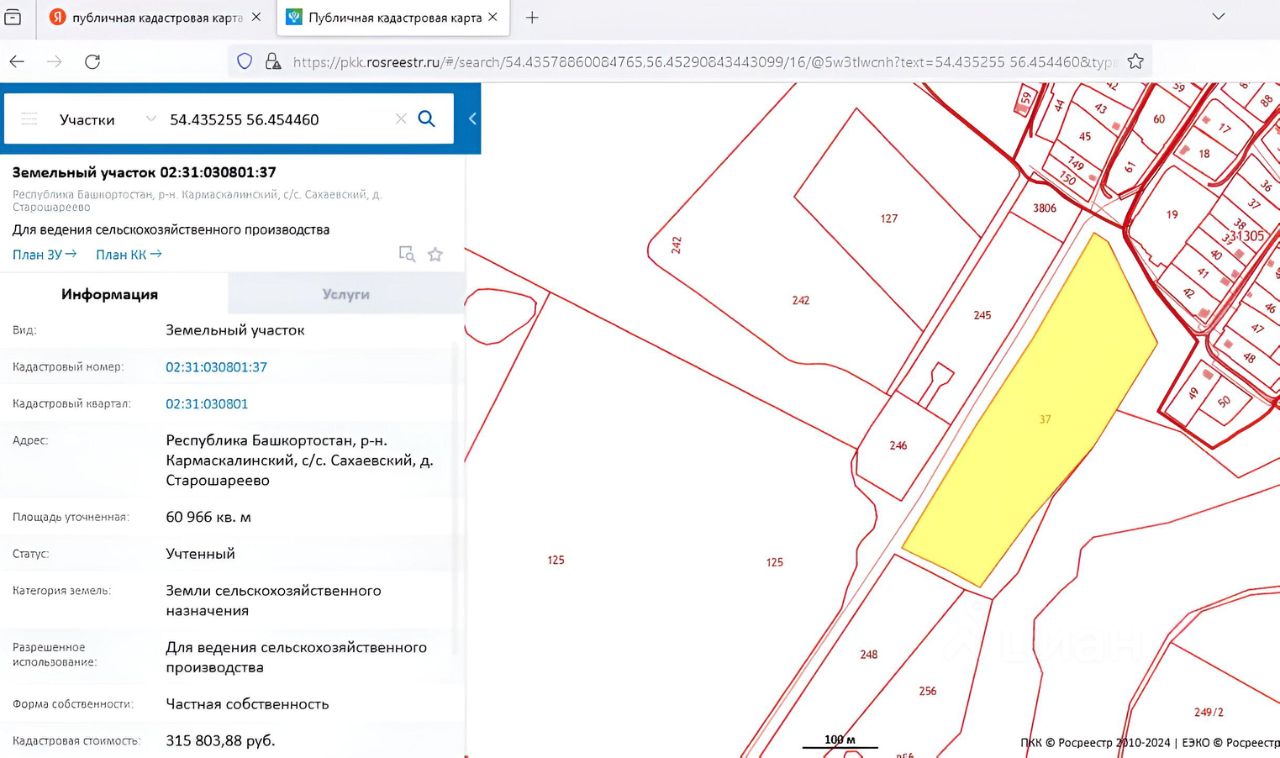The width and height of the screenshot is (1280, 758).
Task: Open the tracking protection shield icon
Action: pos(245,61)
